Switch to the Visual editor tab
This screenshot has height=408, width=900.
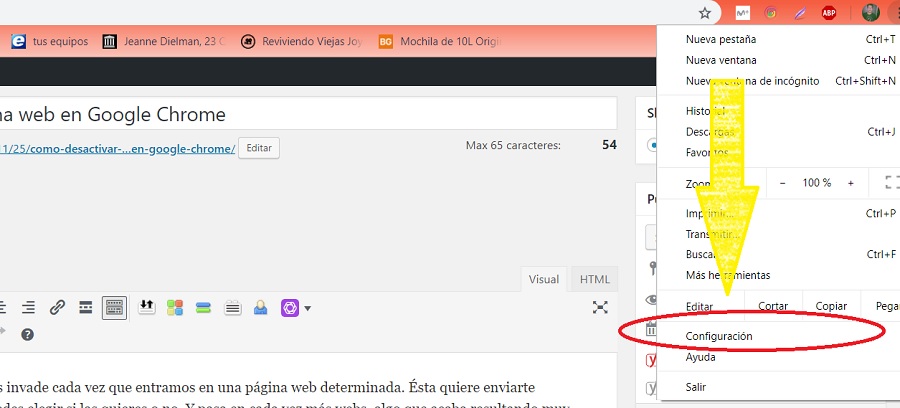544,279
